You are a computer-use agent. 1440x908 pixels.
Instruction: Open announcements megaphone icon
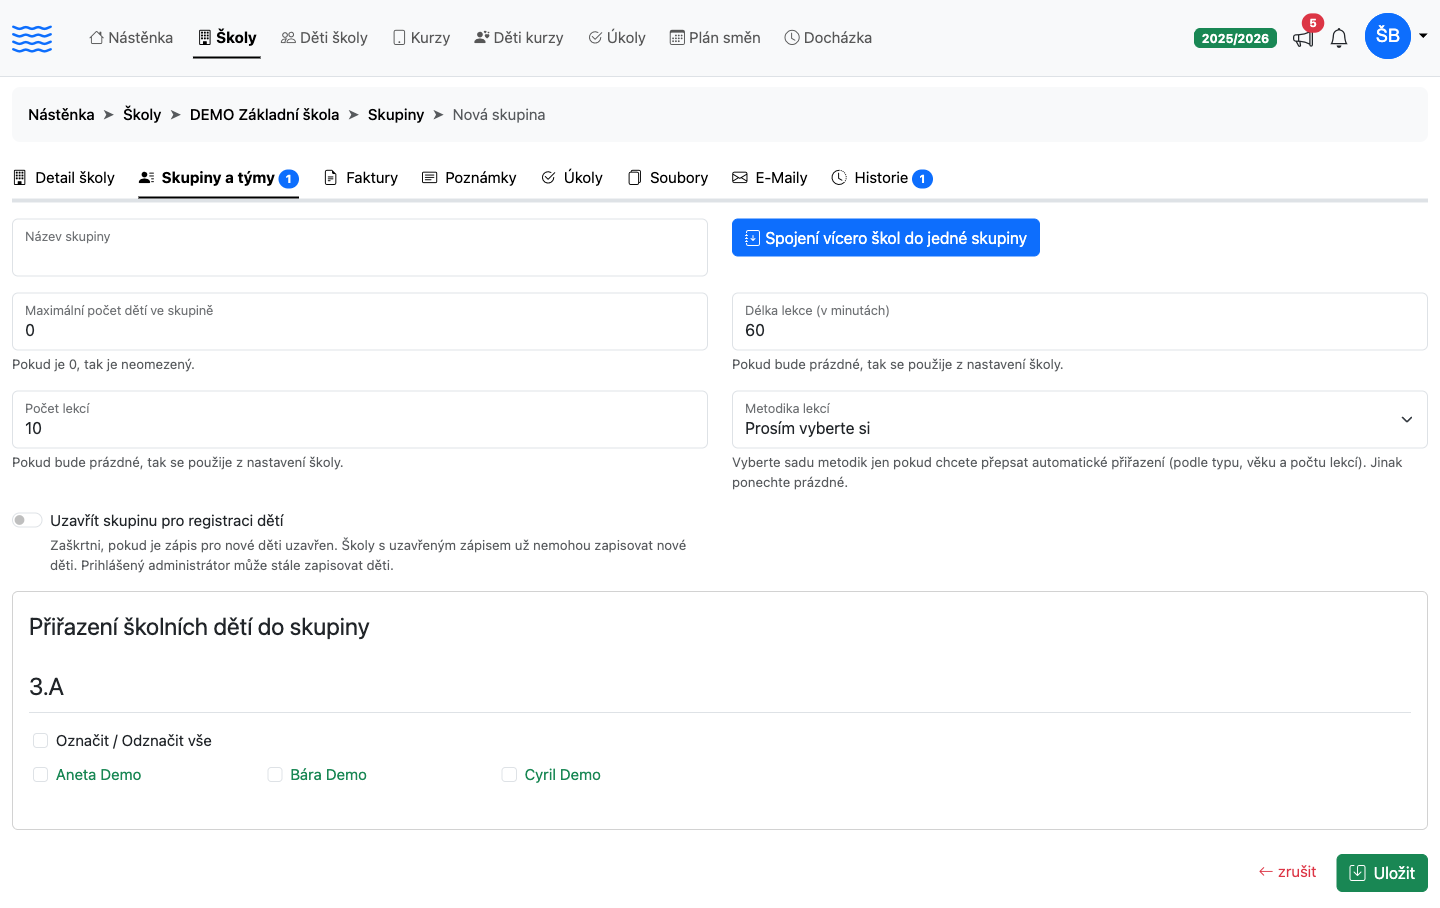1303,39
